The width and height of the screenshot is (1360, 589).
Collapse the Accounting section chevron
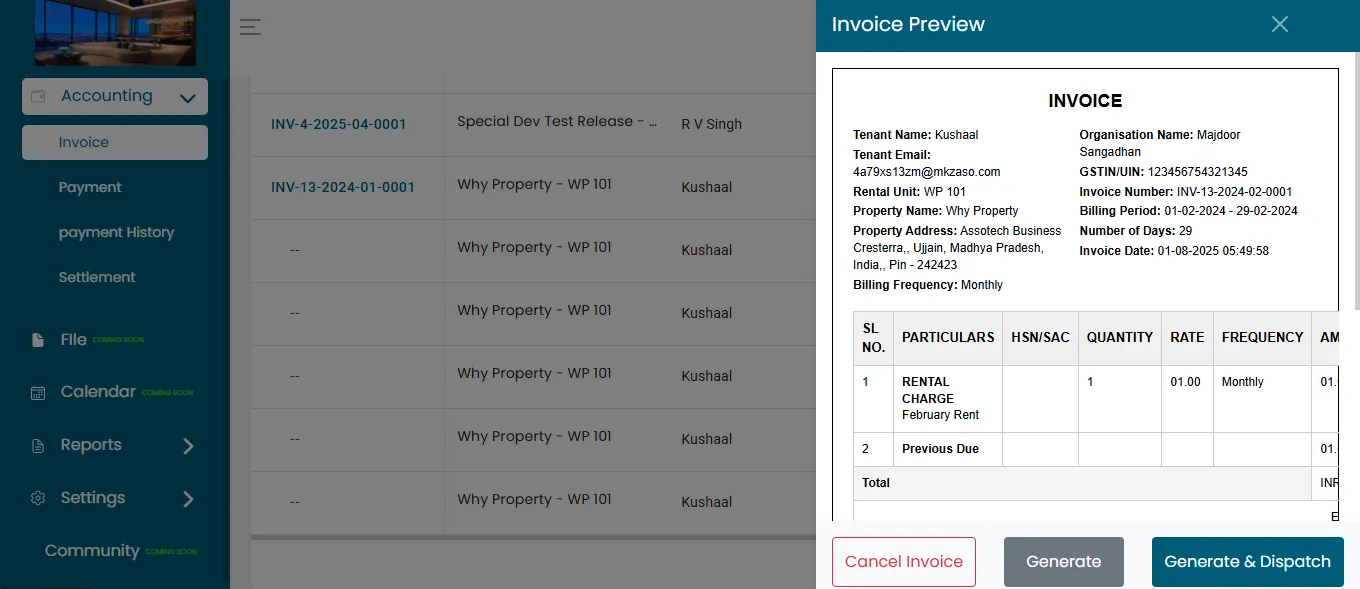[x=187, y=98]
